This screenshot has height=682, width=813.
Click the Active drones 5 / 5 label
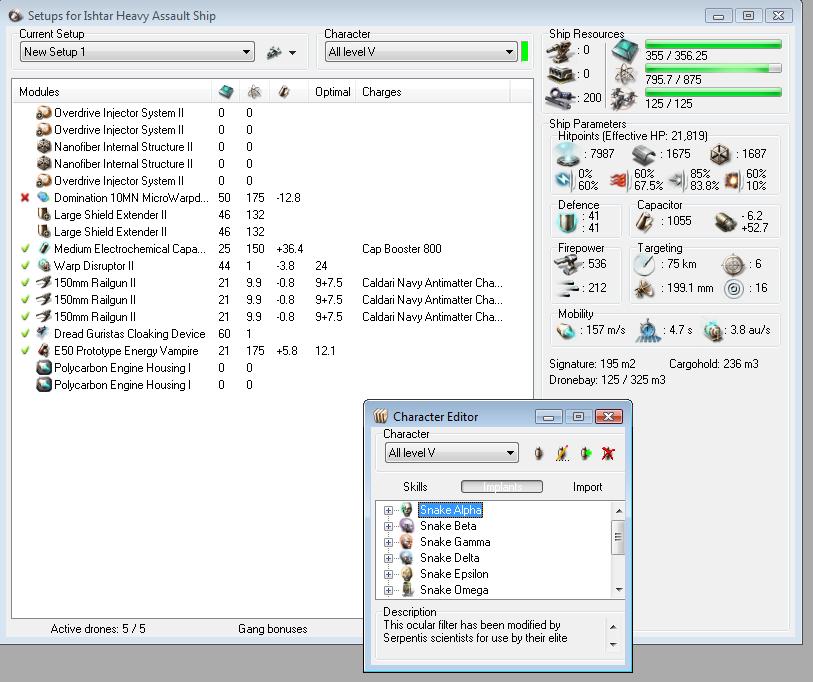[x=98, y=629]
